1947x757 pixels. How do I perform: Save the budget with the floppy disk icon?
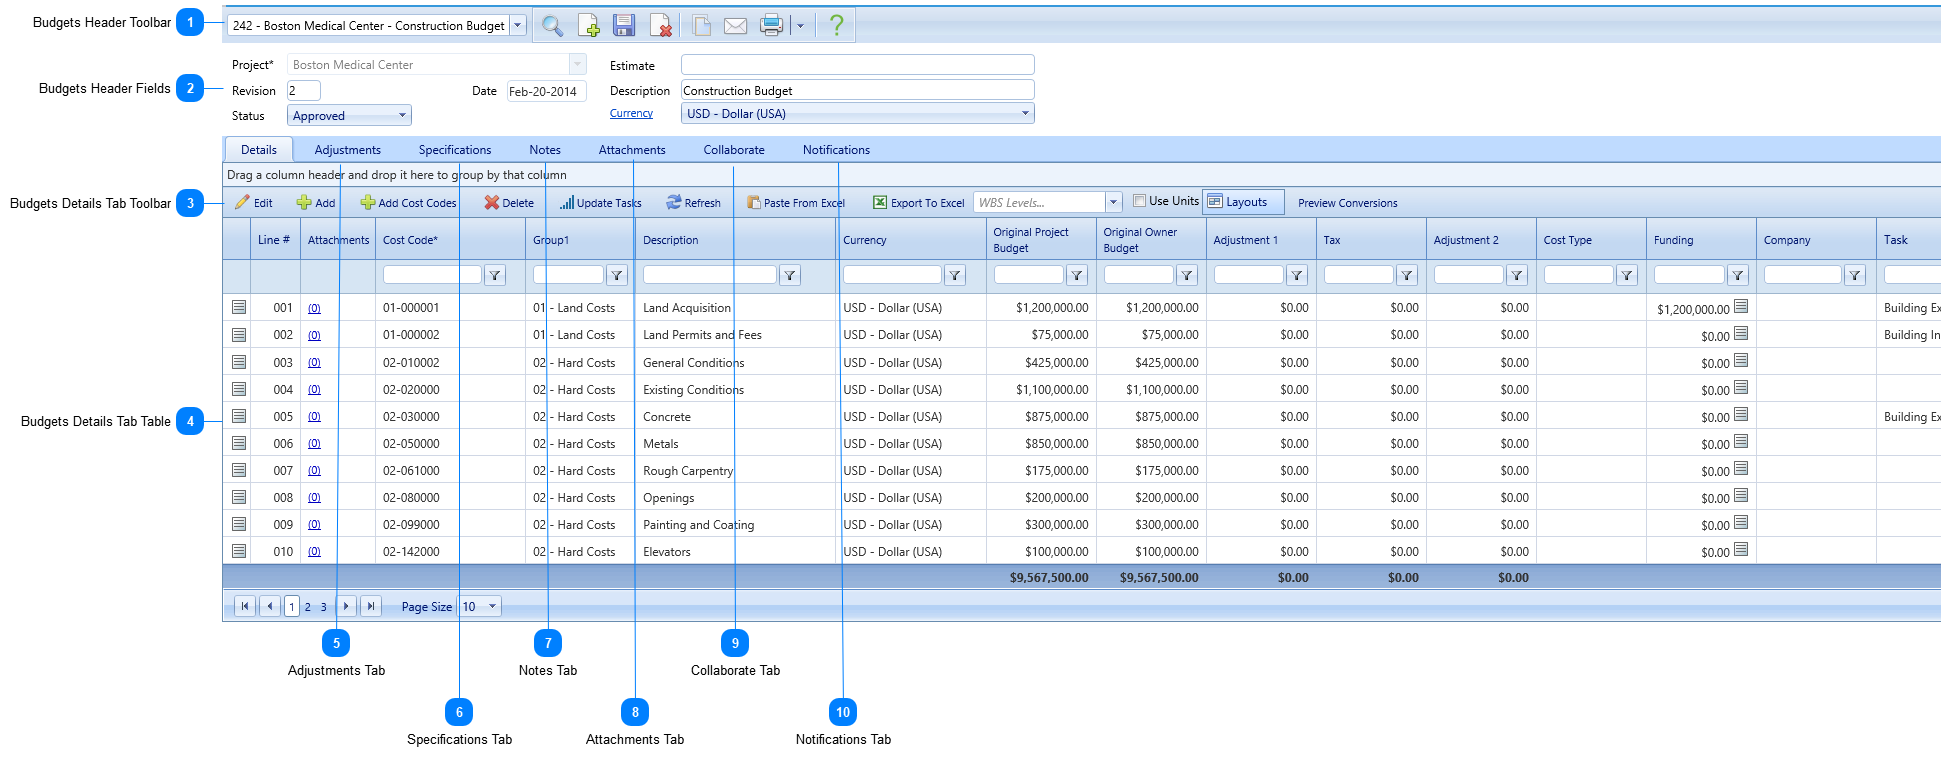[624, 26]
